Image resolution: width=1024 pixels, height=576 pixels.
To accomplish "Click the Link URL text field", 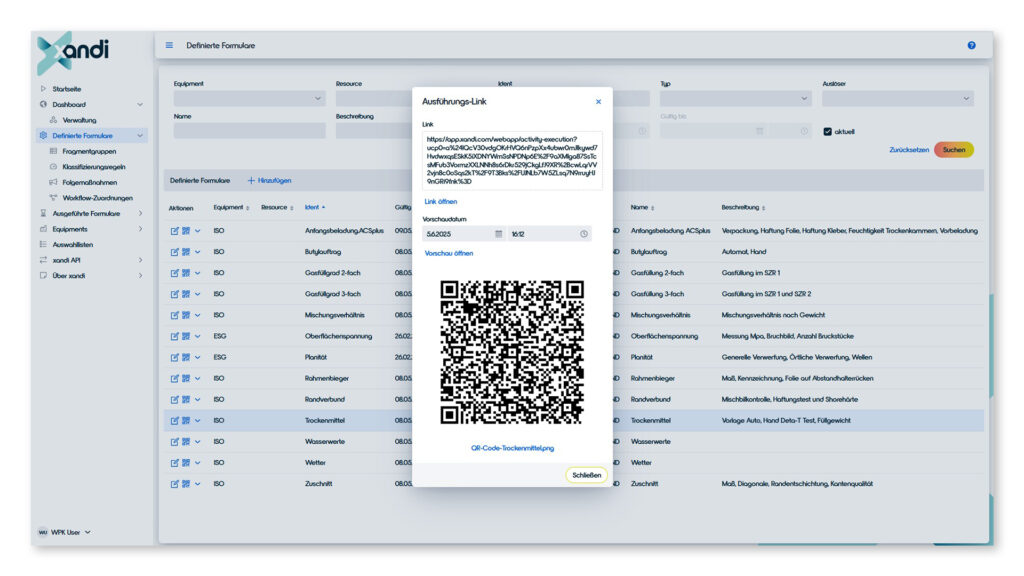I will [x=512, y=160].
